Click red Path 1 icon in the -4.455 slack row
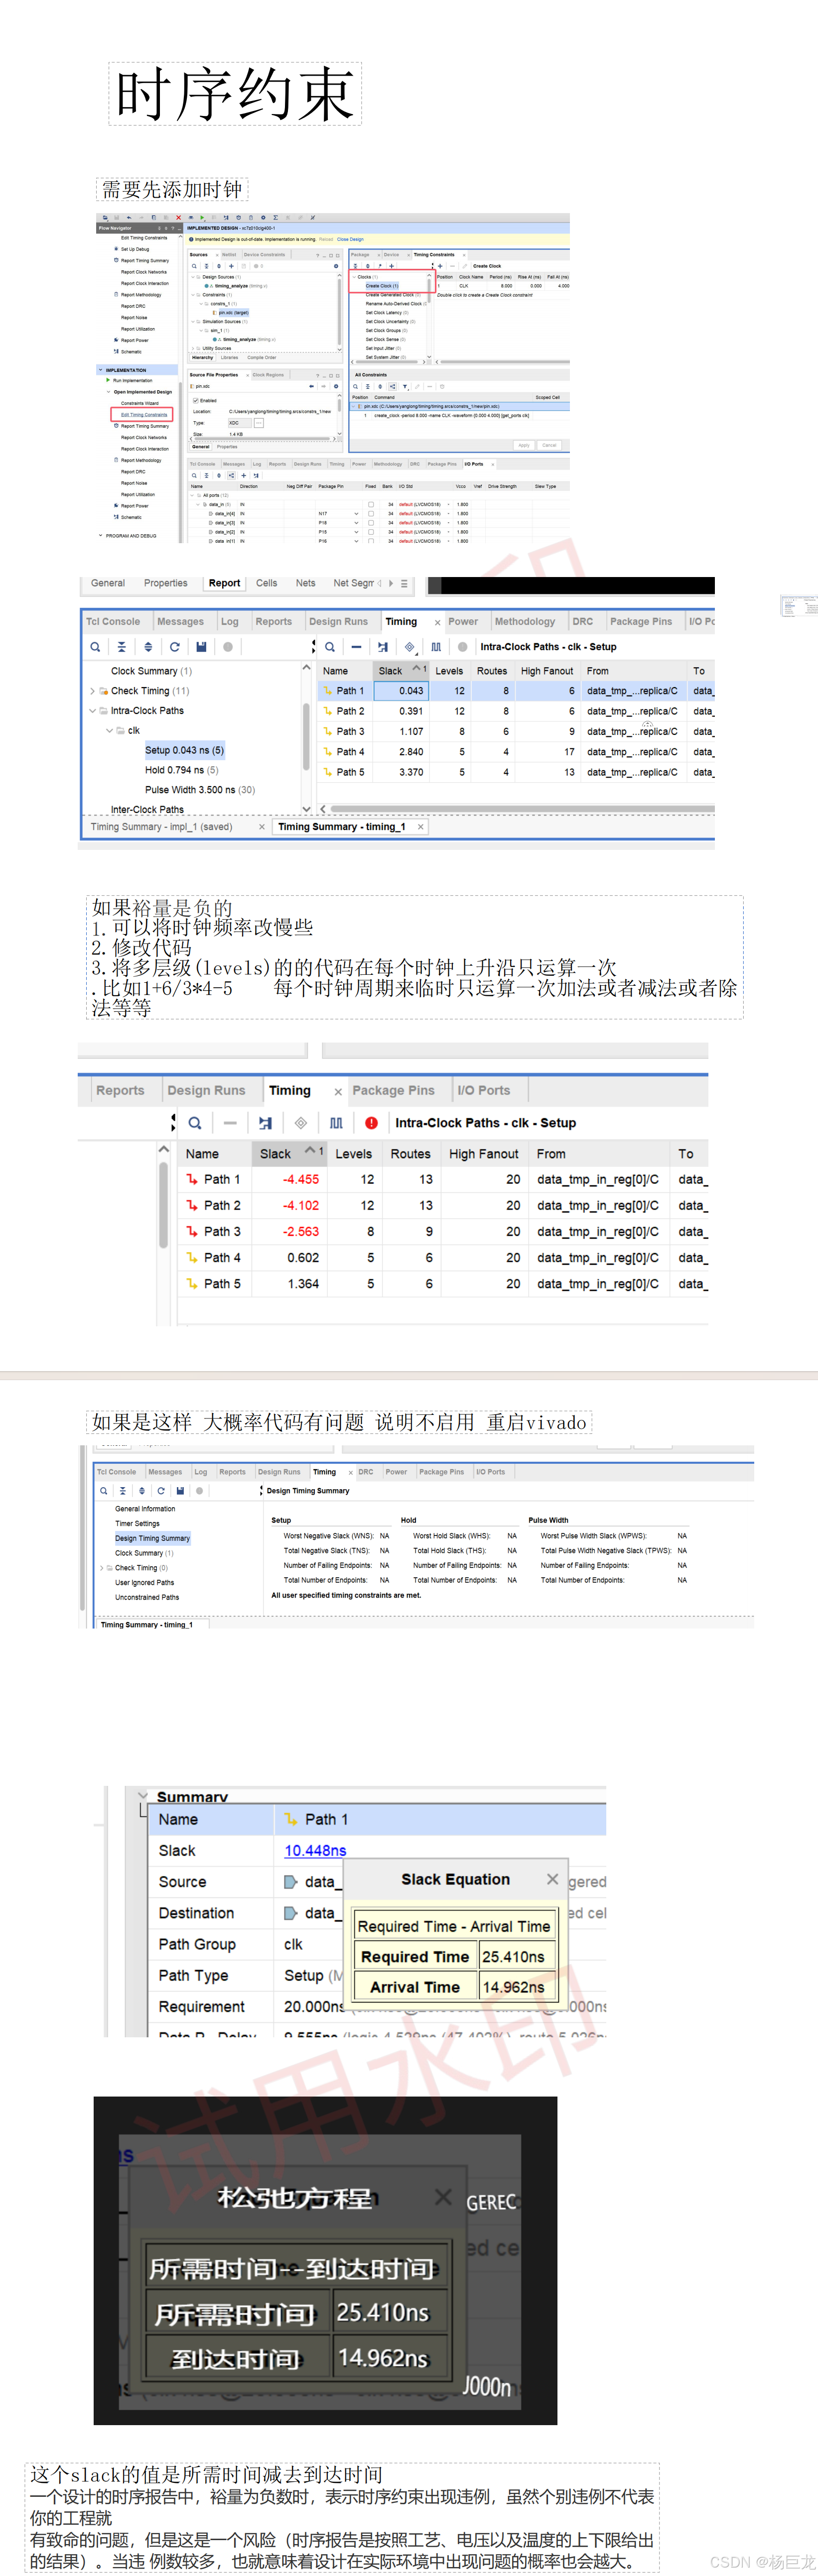Image resolution: width=818 pixels, height=2576 pixels. (192, 1180)
